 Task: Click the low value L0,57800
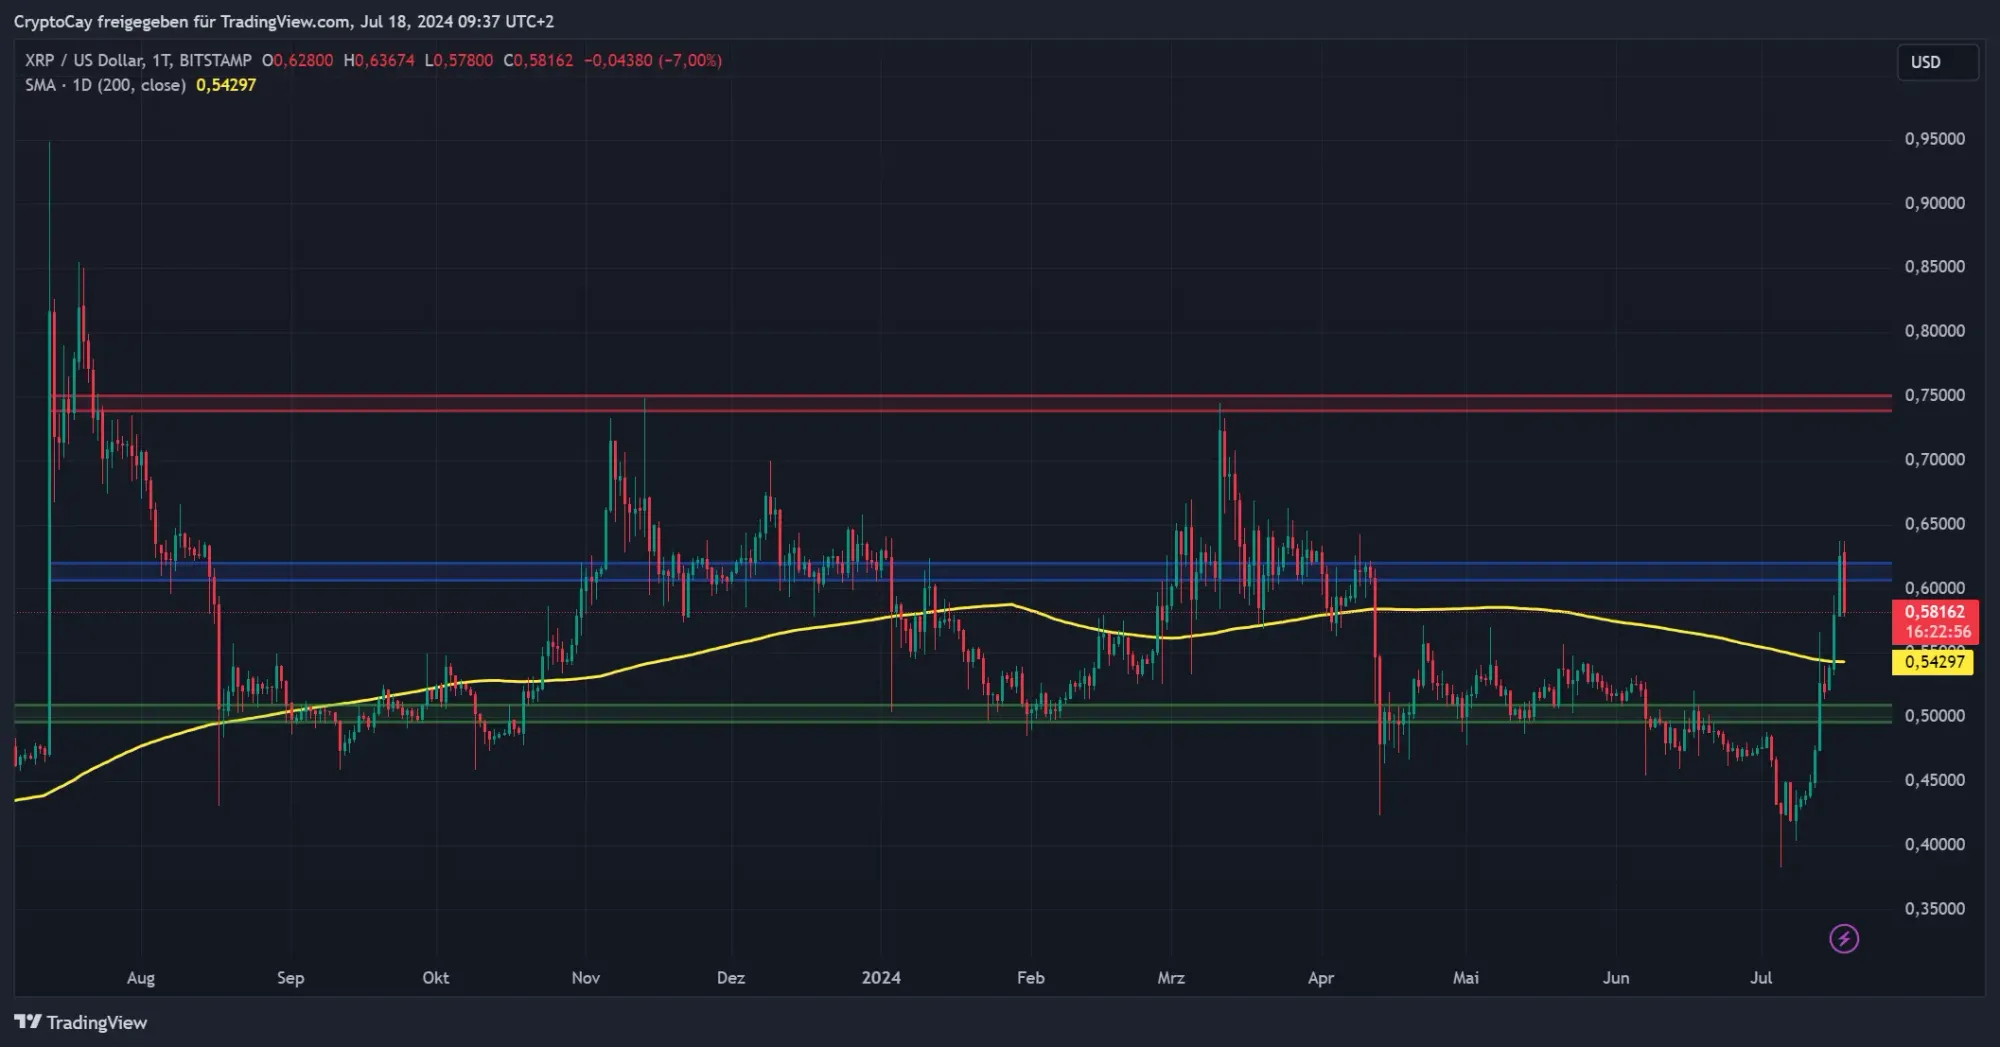coord(458,60)
